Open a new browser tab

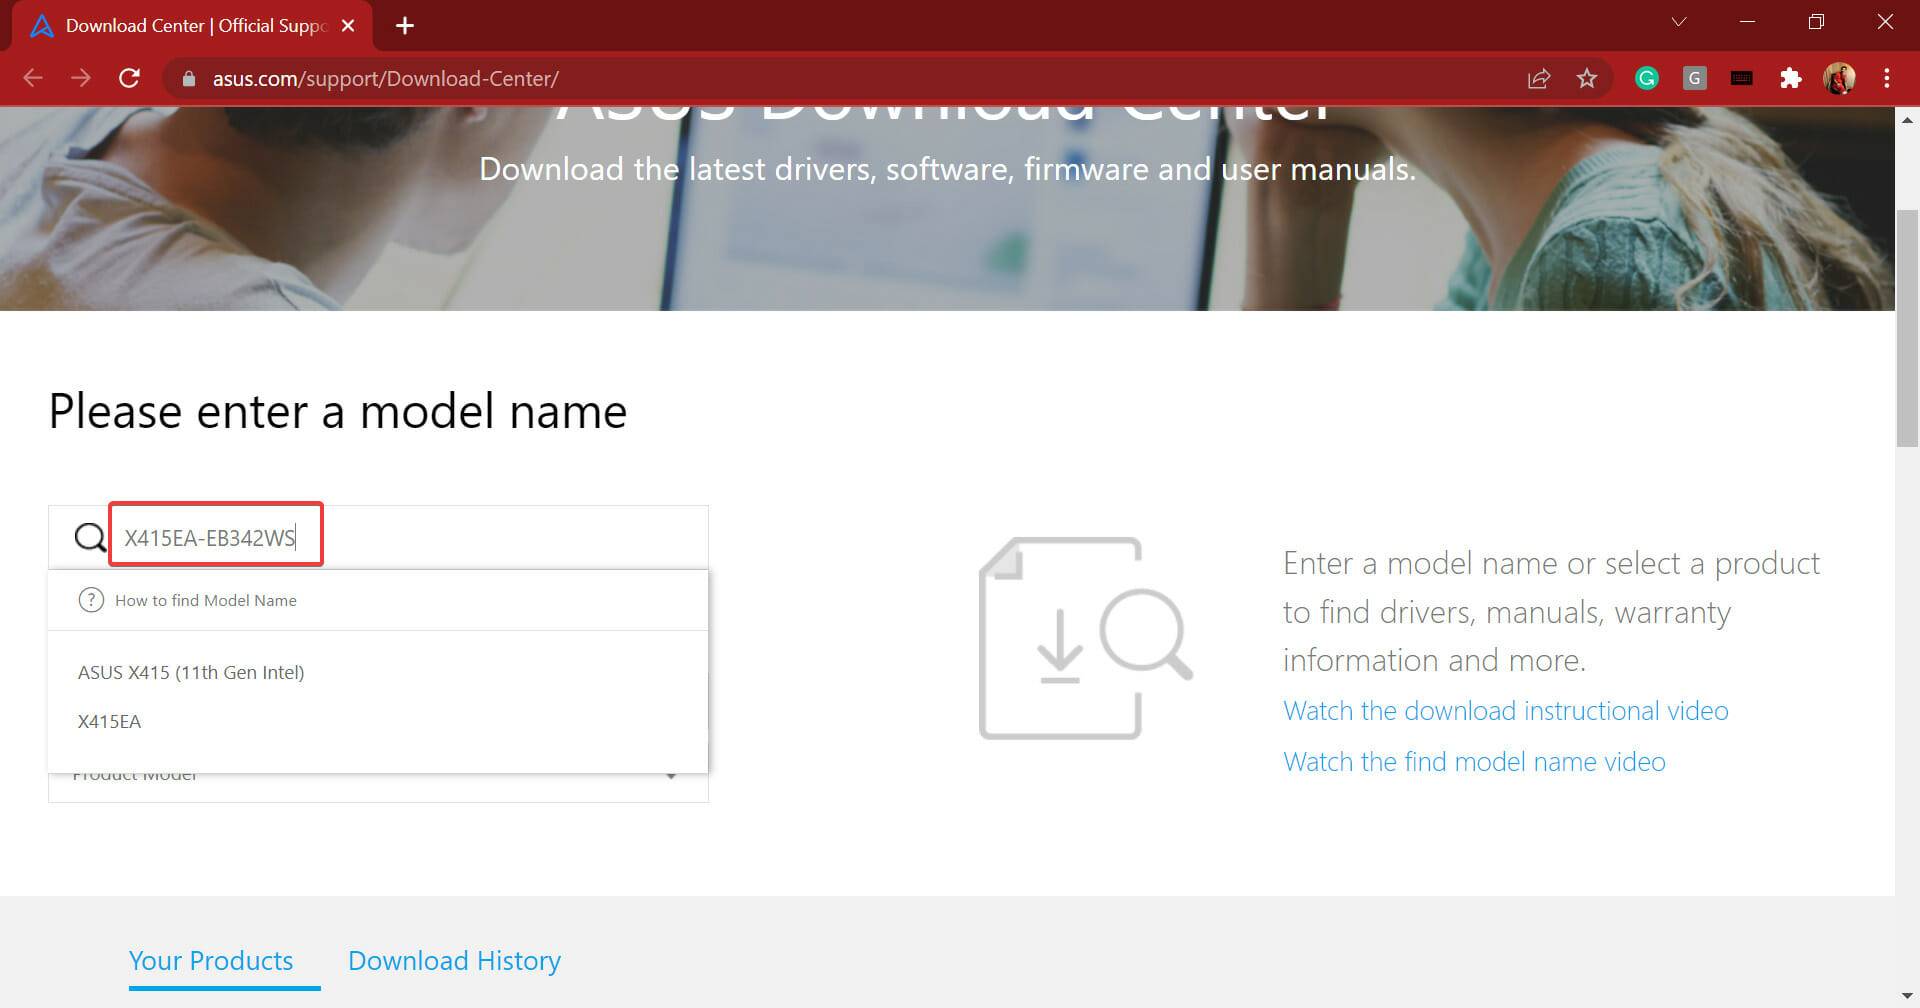405,26
